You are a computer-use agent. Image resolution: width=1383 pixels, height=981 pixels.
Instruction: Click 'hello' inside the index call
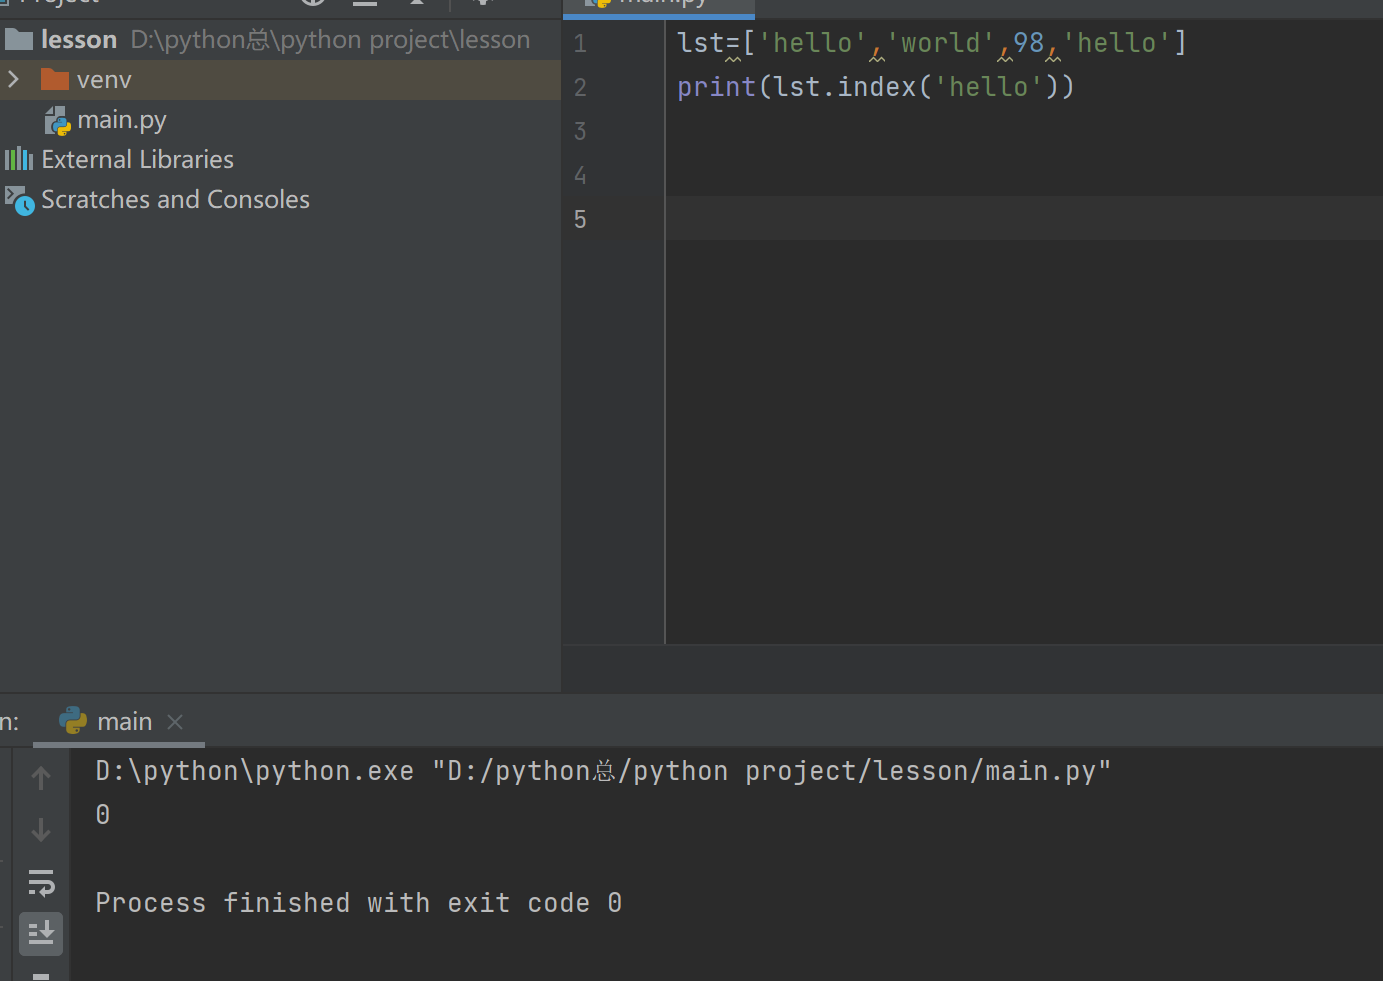[988, 87]
